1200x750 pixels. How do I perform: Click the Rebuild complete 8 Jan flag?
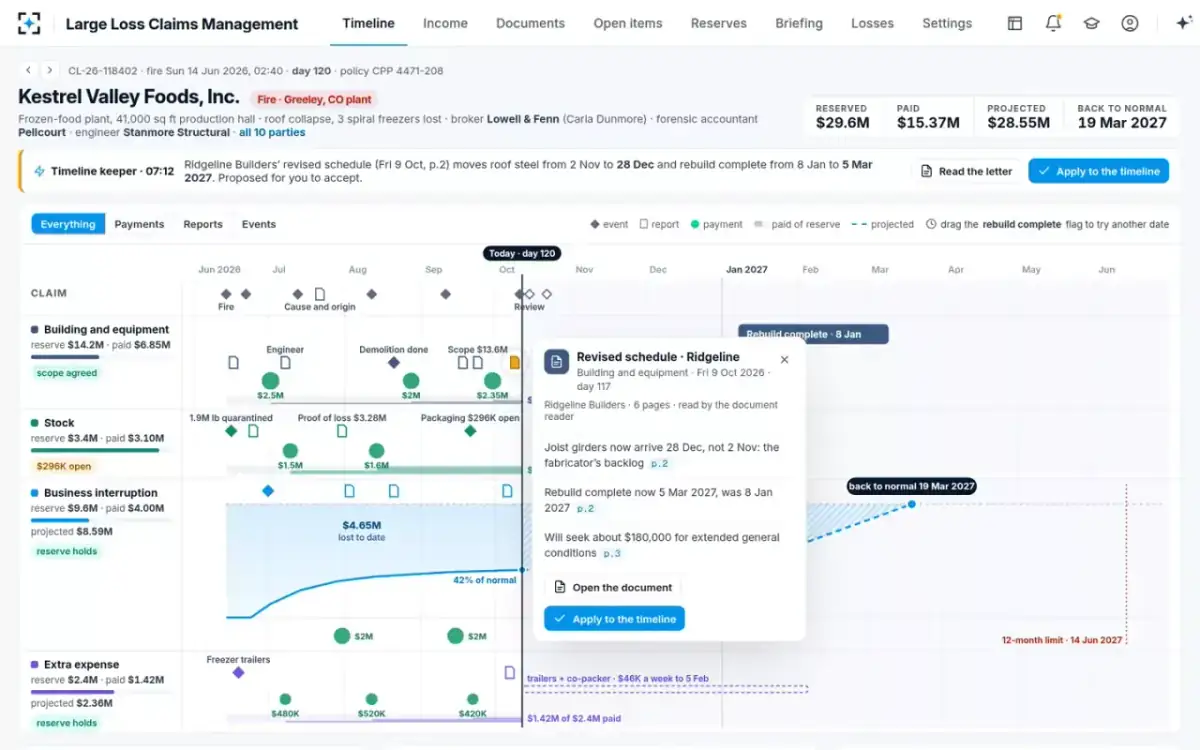pos(813,334)
